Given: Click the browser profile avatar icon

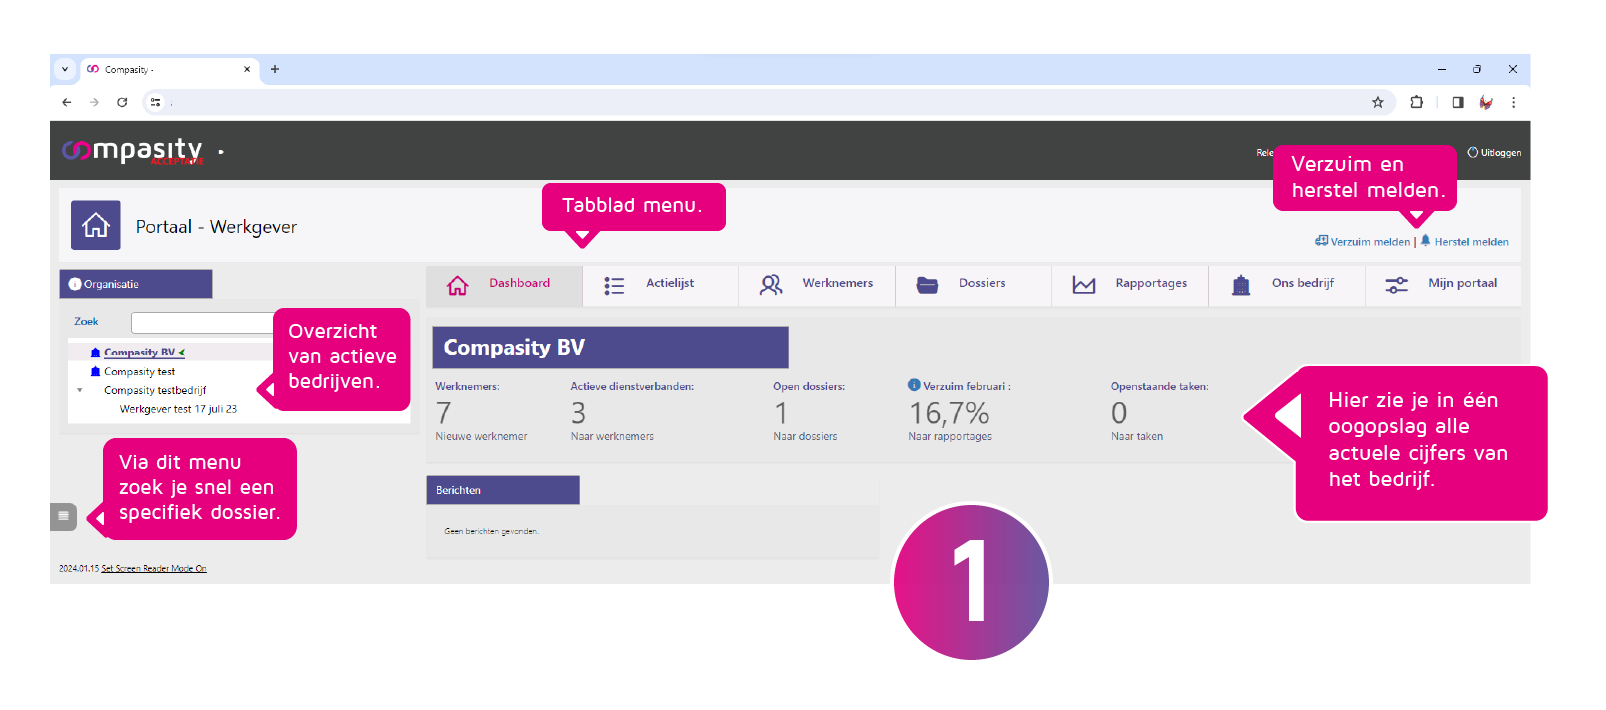Looking at the screenshot, I should (x=1486, y=102).
